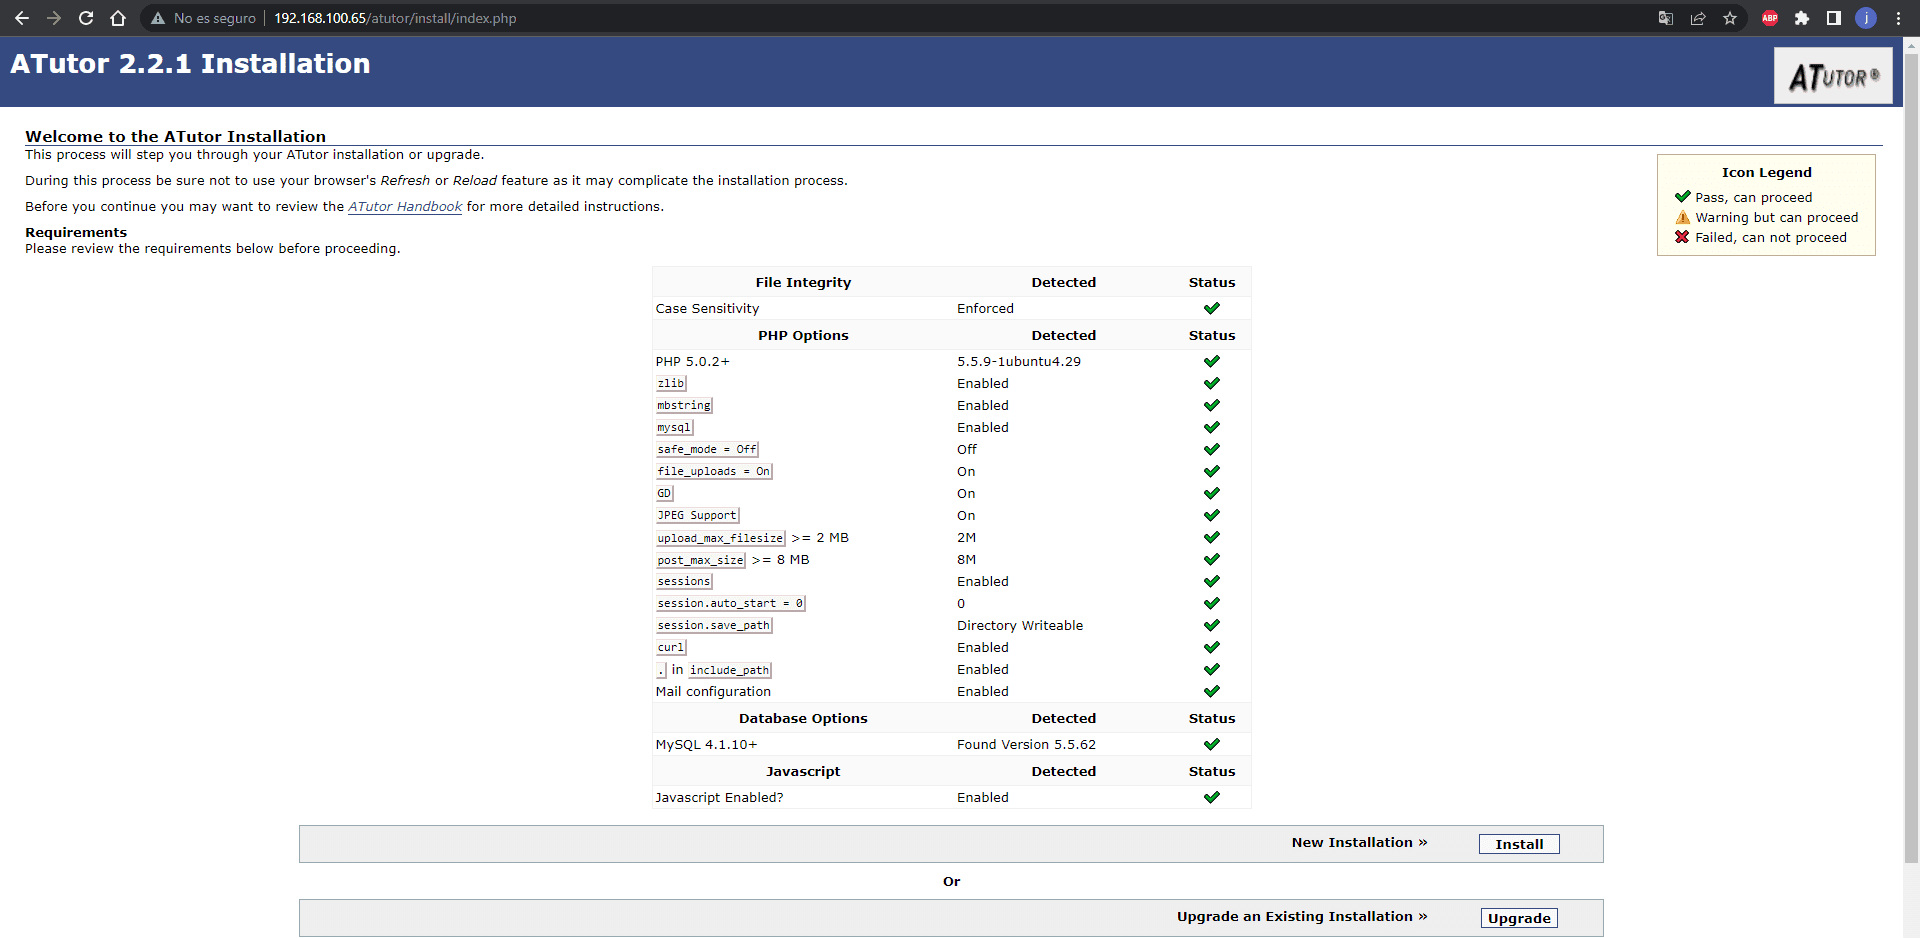Image resolution: width=1920 pixels, height=938 pixels.
Task: Click the ATutor logo image
Action: click(1833, 76)
